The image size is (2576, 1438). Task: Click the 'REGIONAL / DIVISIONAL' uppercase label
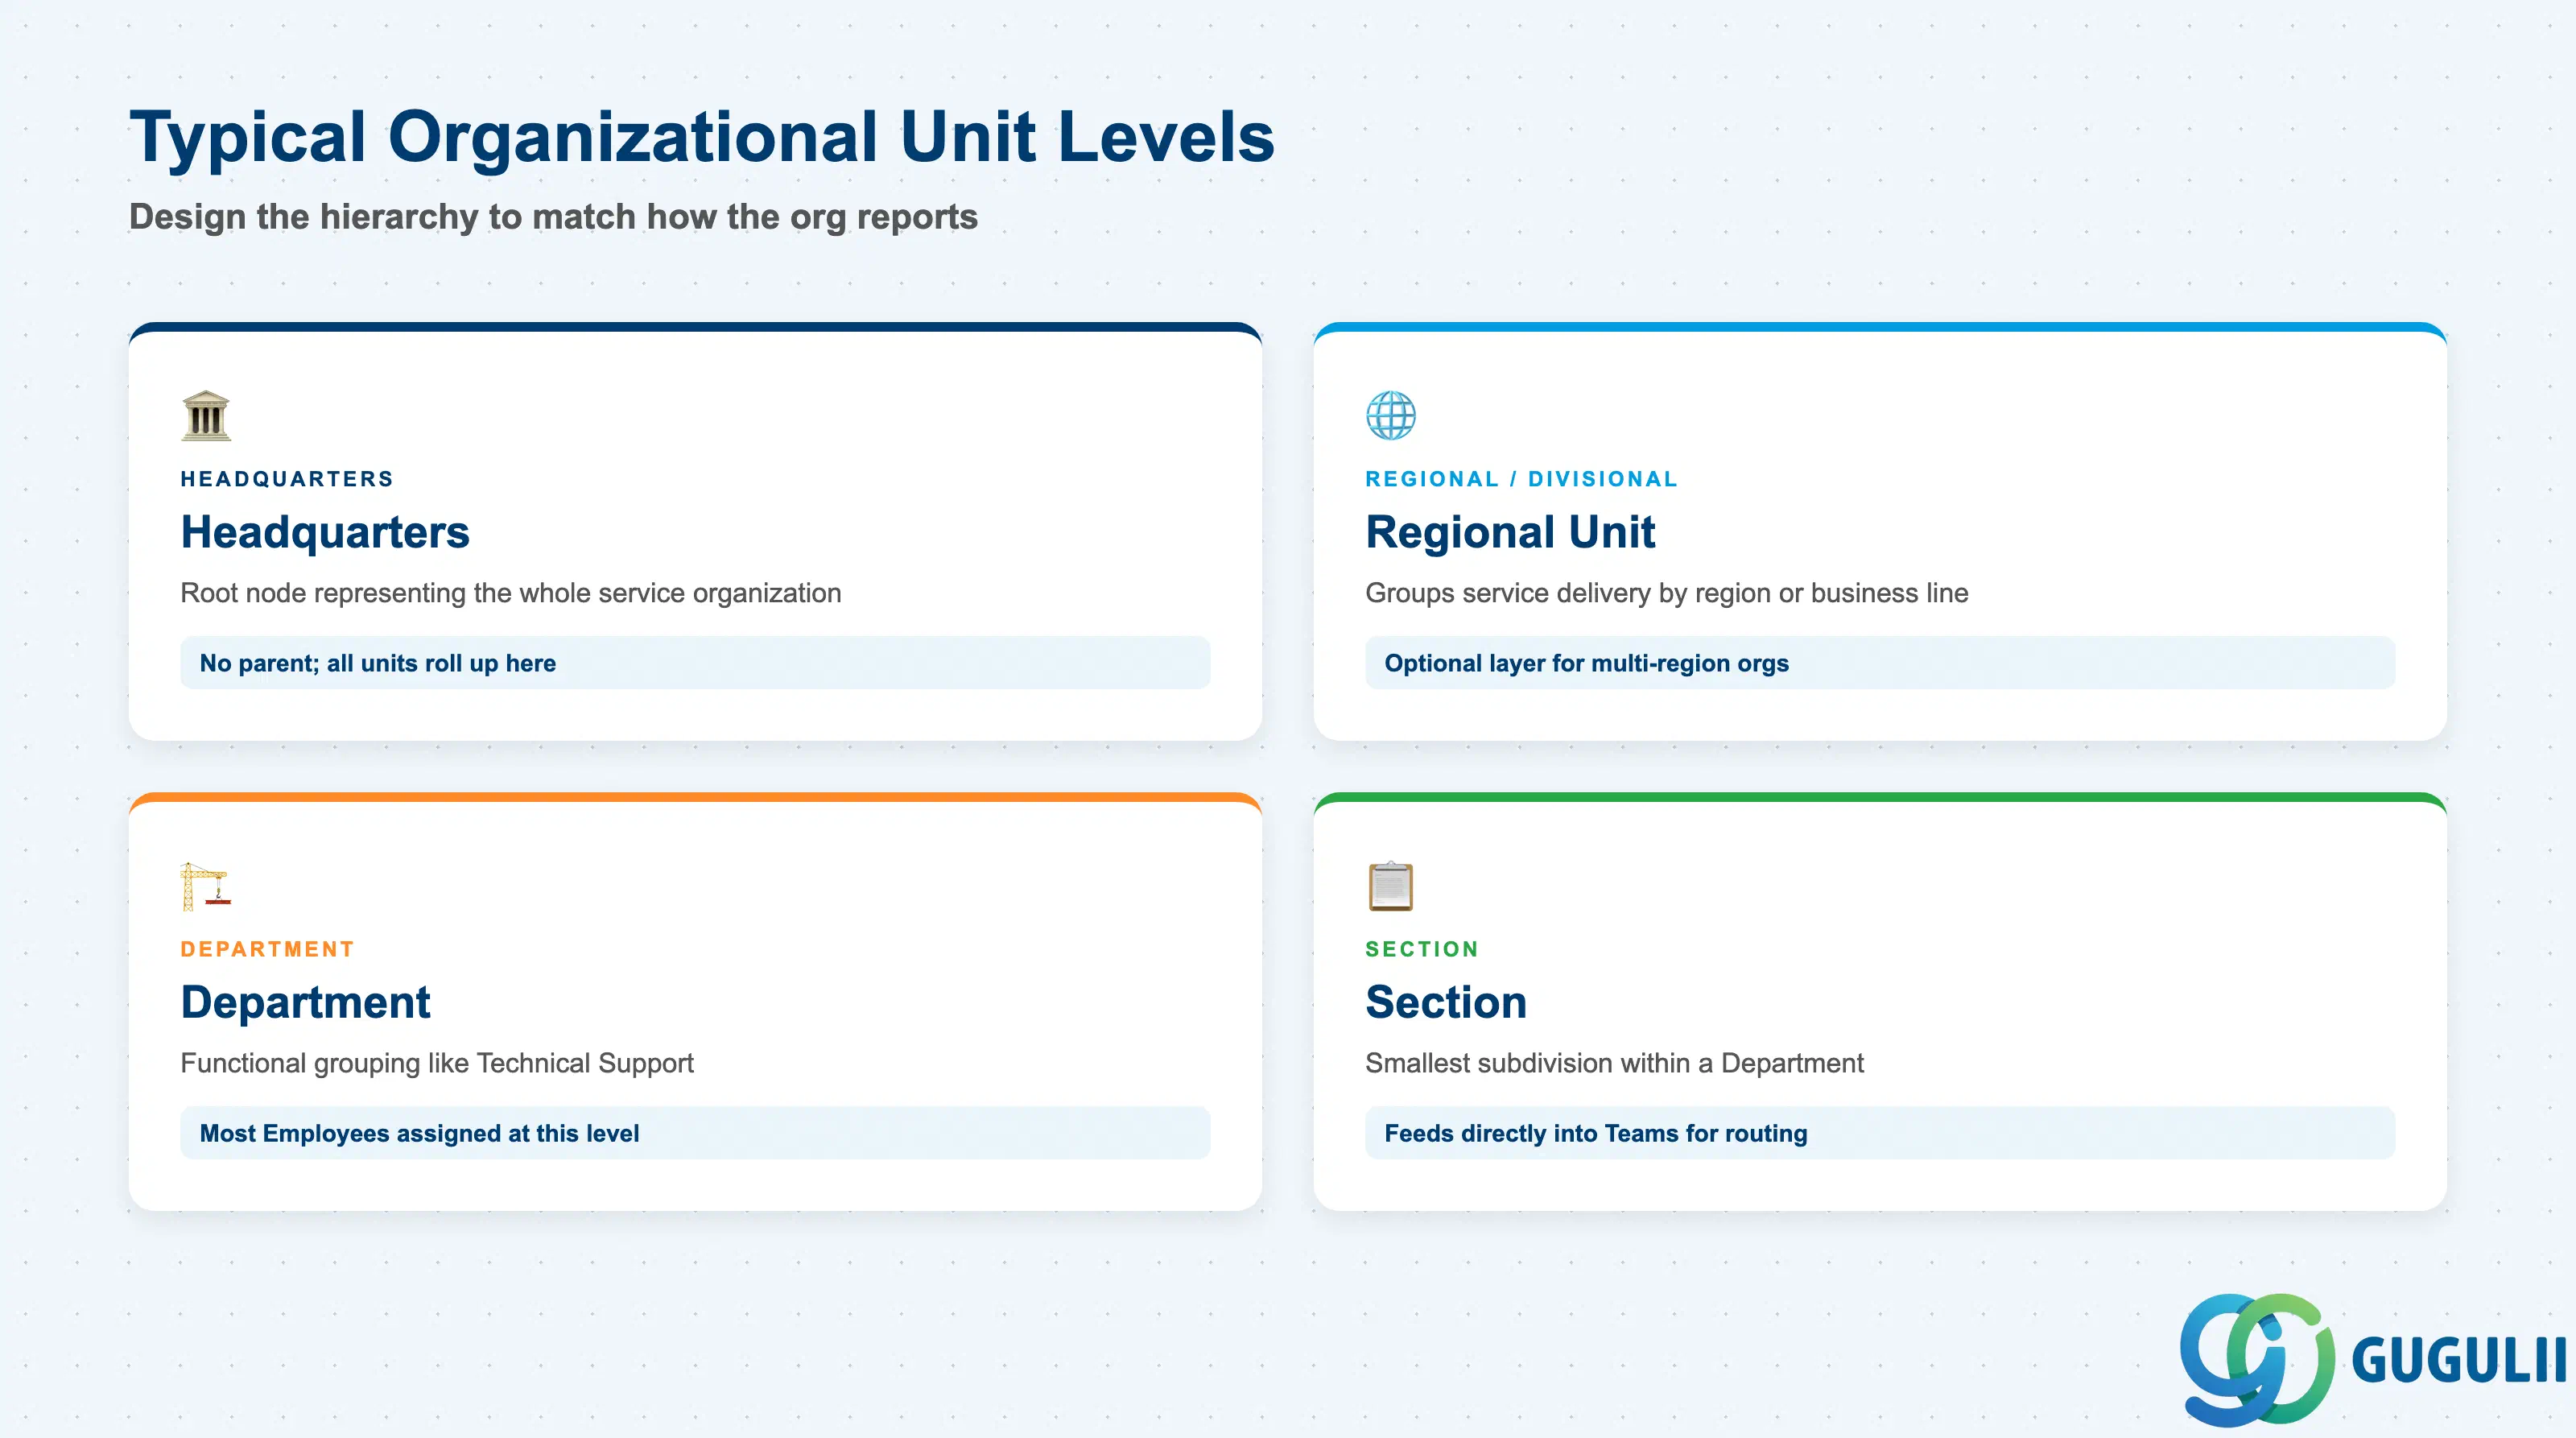click(1521, 479)
